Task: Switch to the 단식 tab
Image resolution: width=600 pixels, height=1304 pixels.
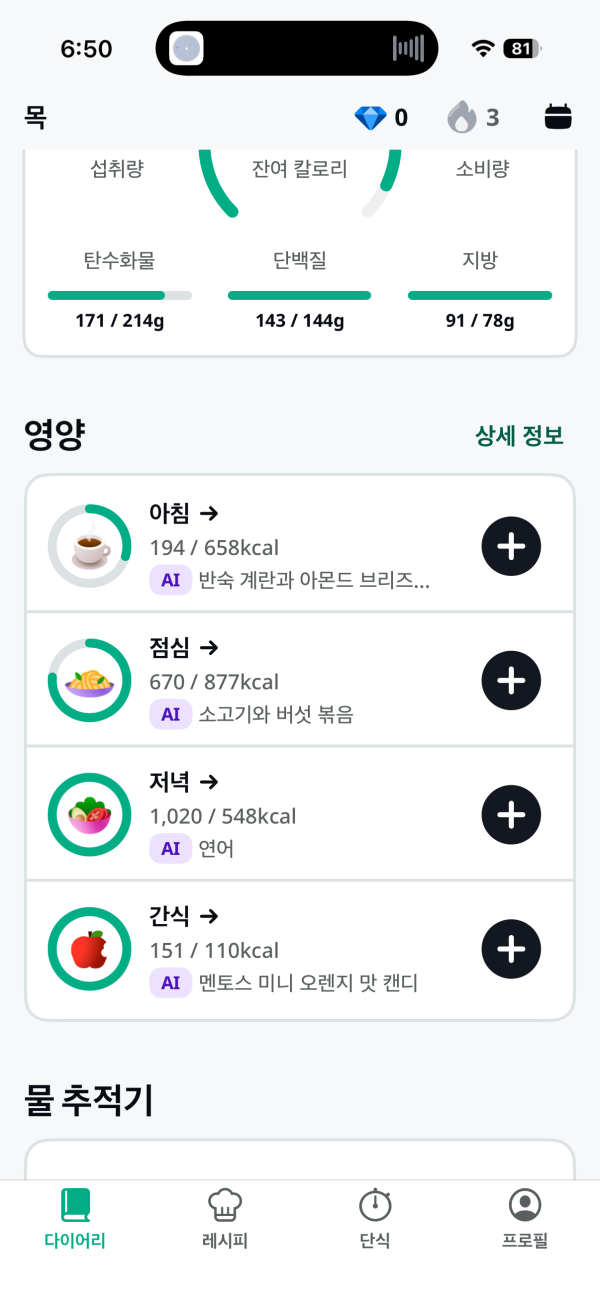Action: pos(375,1220)
